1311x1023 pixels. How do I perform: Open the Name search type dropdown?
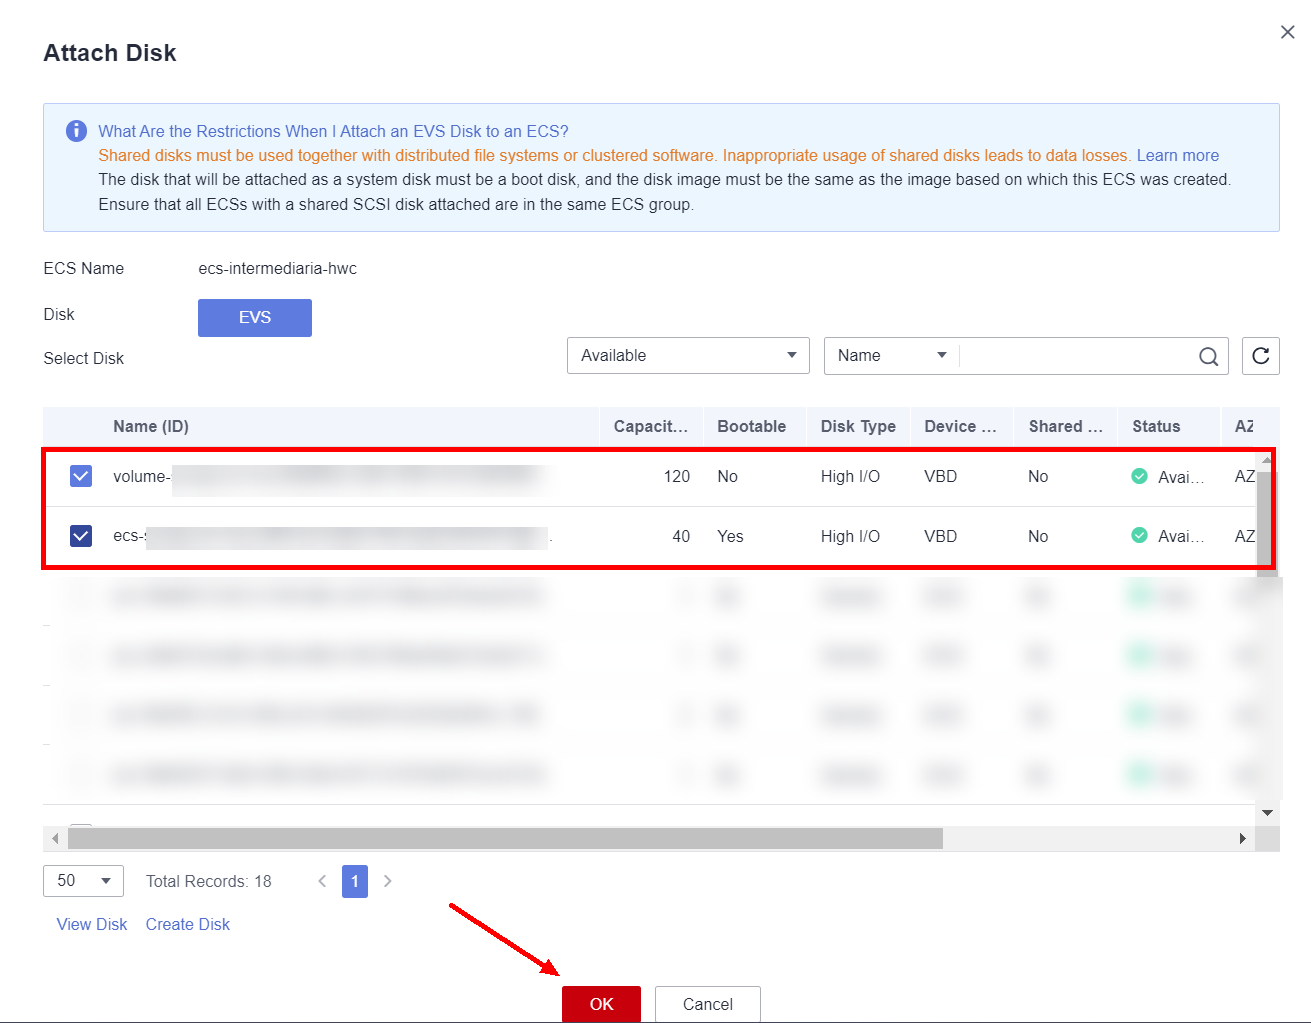[890, 356]
